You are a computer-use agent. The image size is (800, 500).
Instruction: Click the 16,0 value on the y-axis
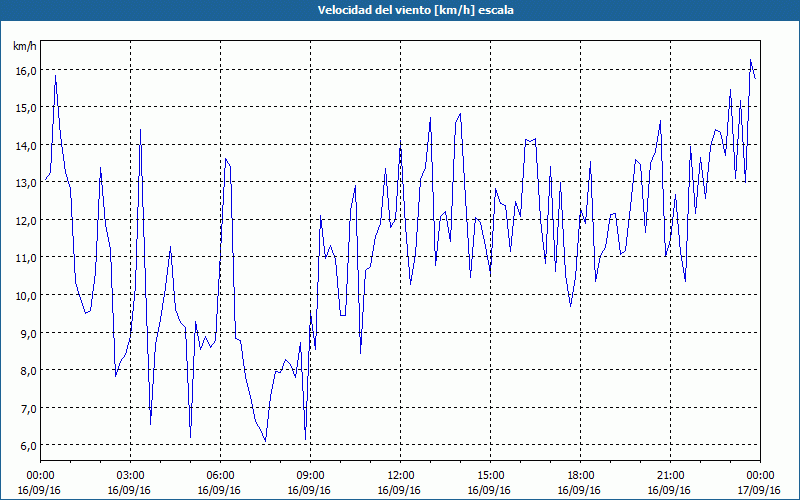(26, 70)
